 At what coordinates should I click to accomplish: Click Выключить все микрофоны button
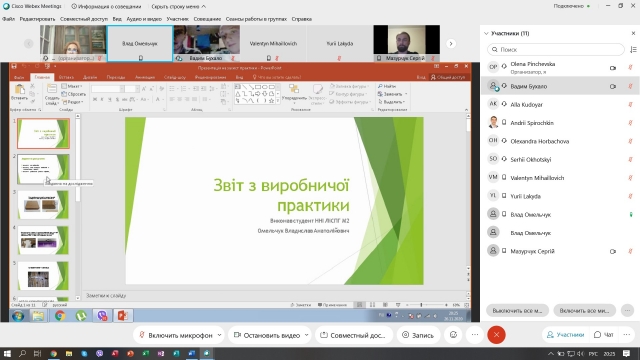point(517,311)
